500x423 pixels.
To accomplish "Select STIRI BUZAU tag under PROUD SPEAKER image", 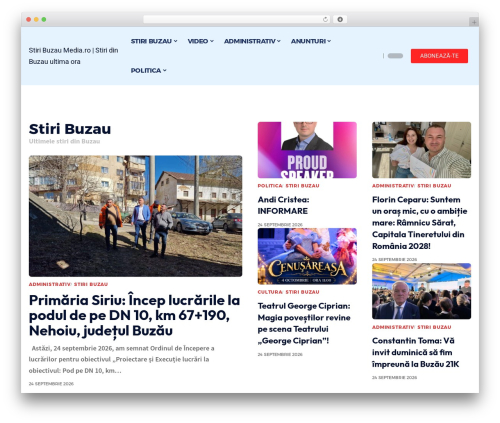I will [x=302, y=186].
